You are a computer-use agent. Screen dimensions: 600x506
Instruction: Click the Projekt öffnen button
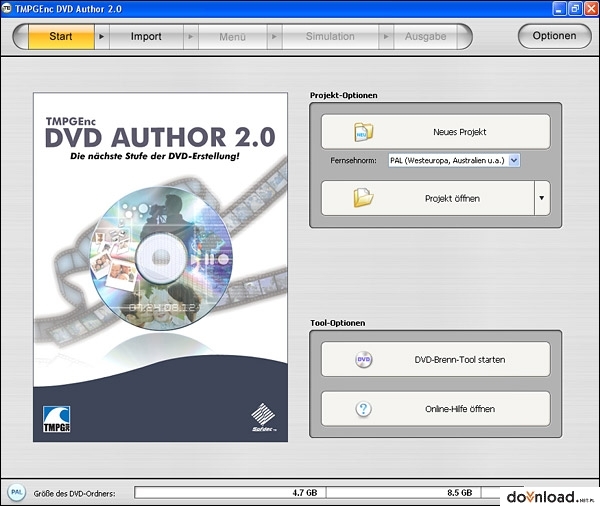(427, 198)
